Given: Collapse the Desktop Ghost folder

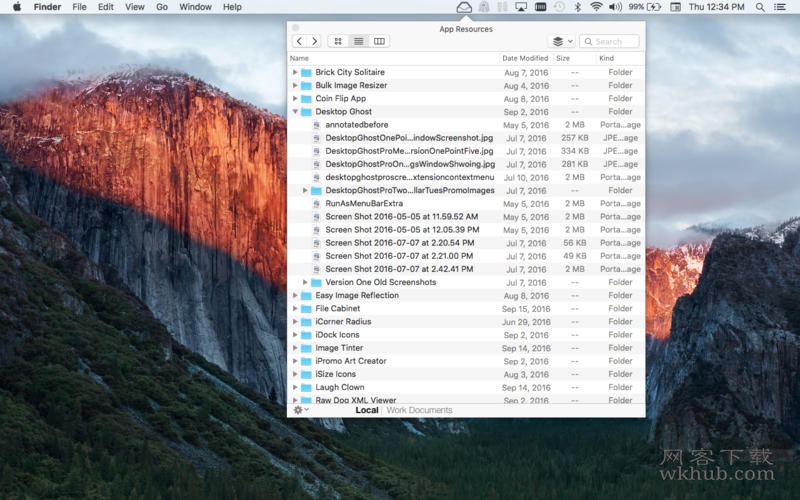Looking at the screenshot, I should coord(295,111).
